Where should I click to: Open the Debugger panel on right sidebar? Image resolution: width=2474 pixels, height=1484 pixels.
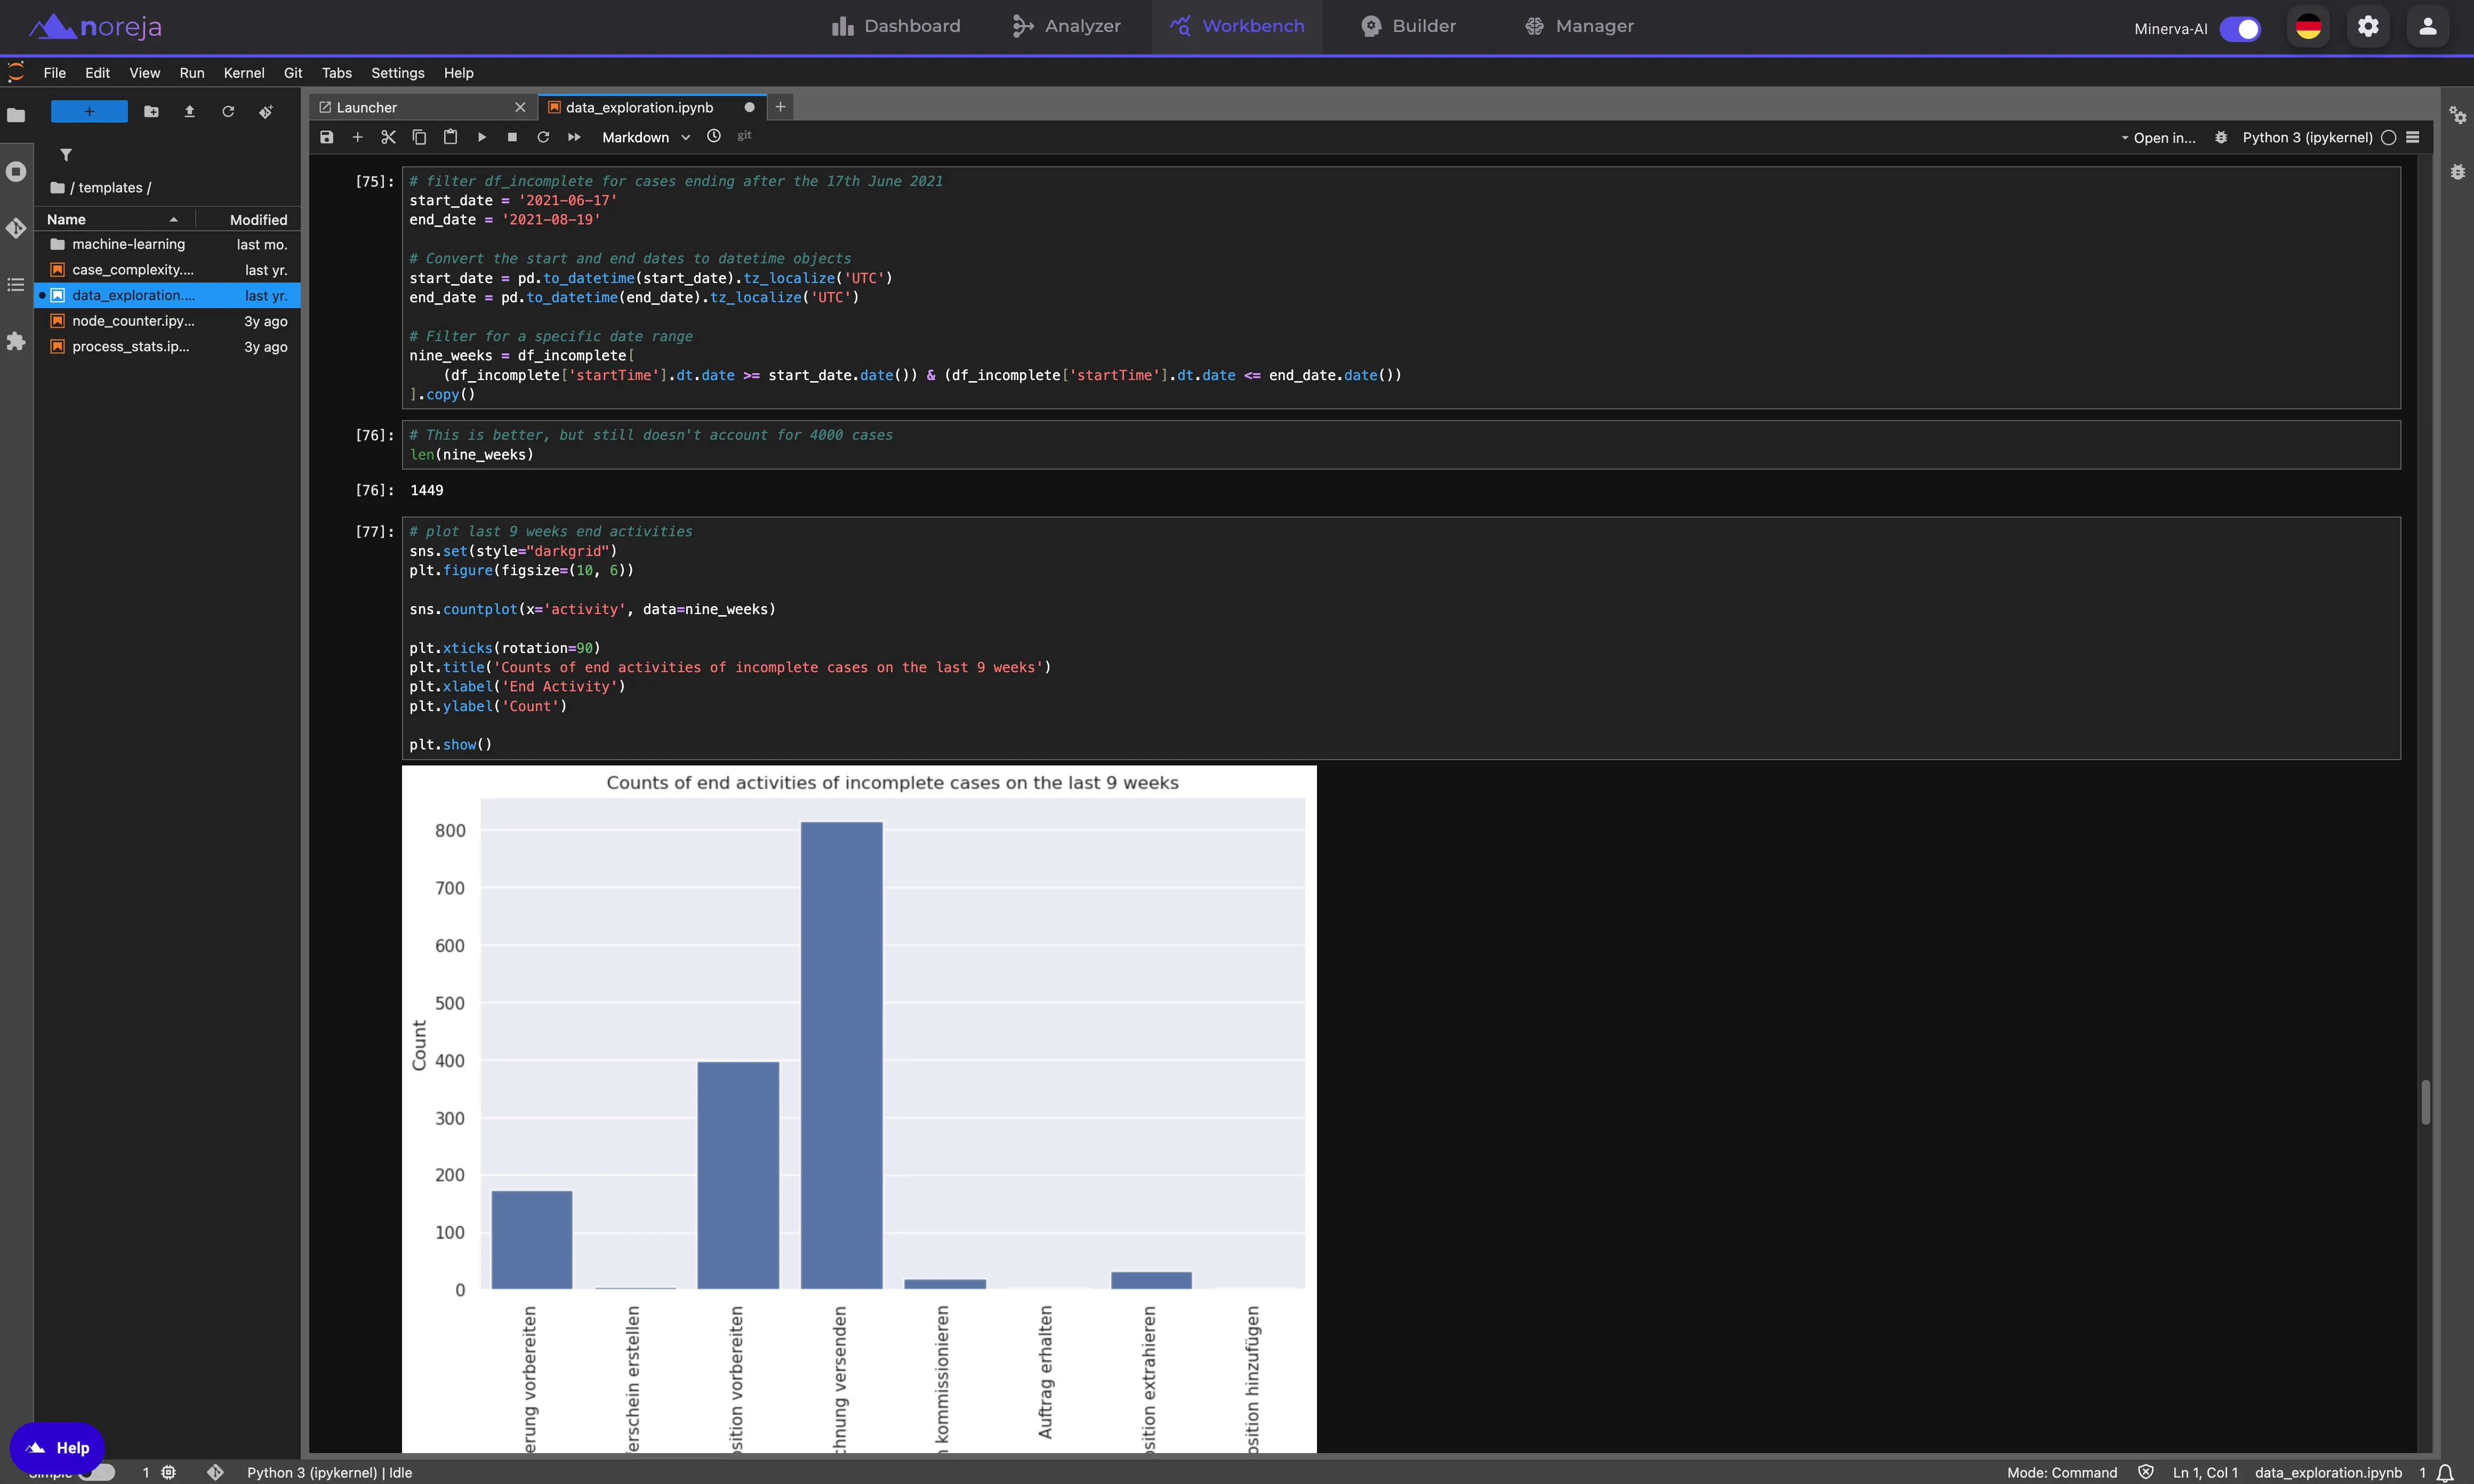click(2458, 172)
